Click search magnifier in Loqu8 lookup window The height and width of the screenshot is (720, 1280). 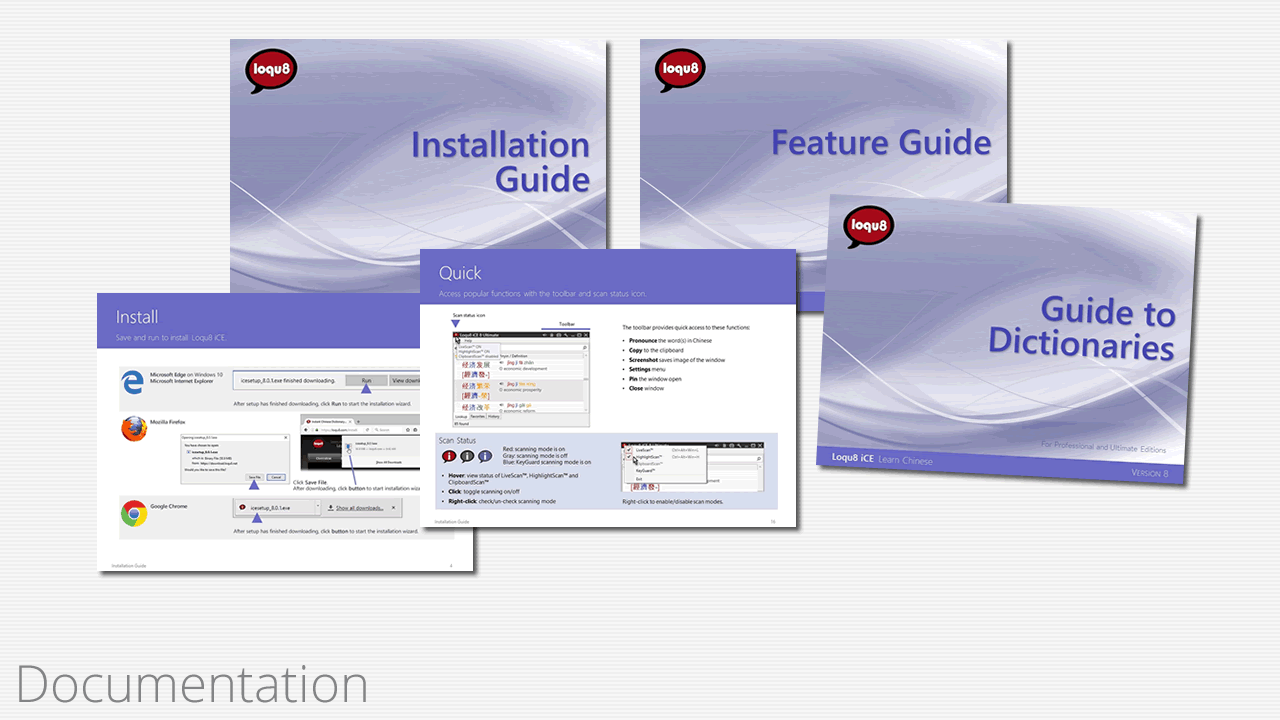pos(585,347)
